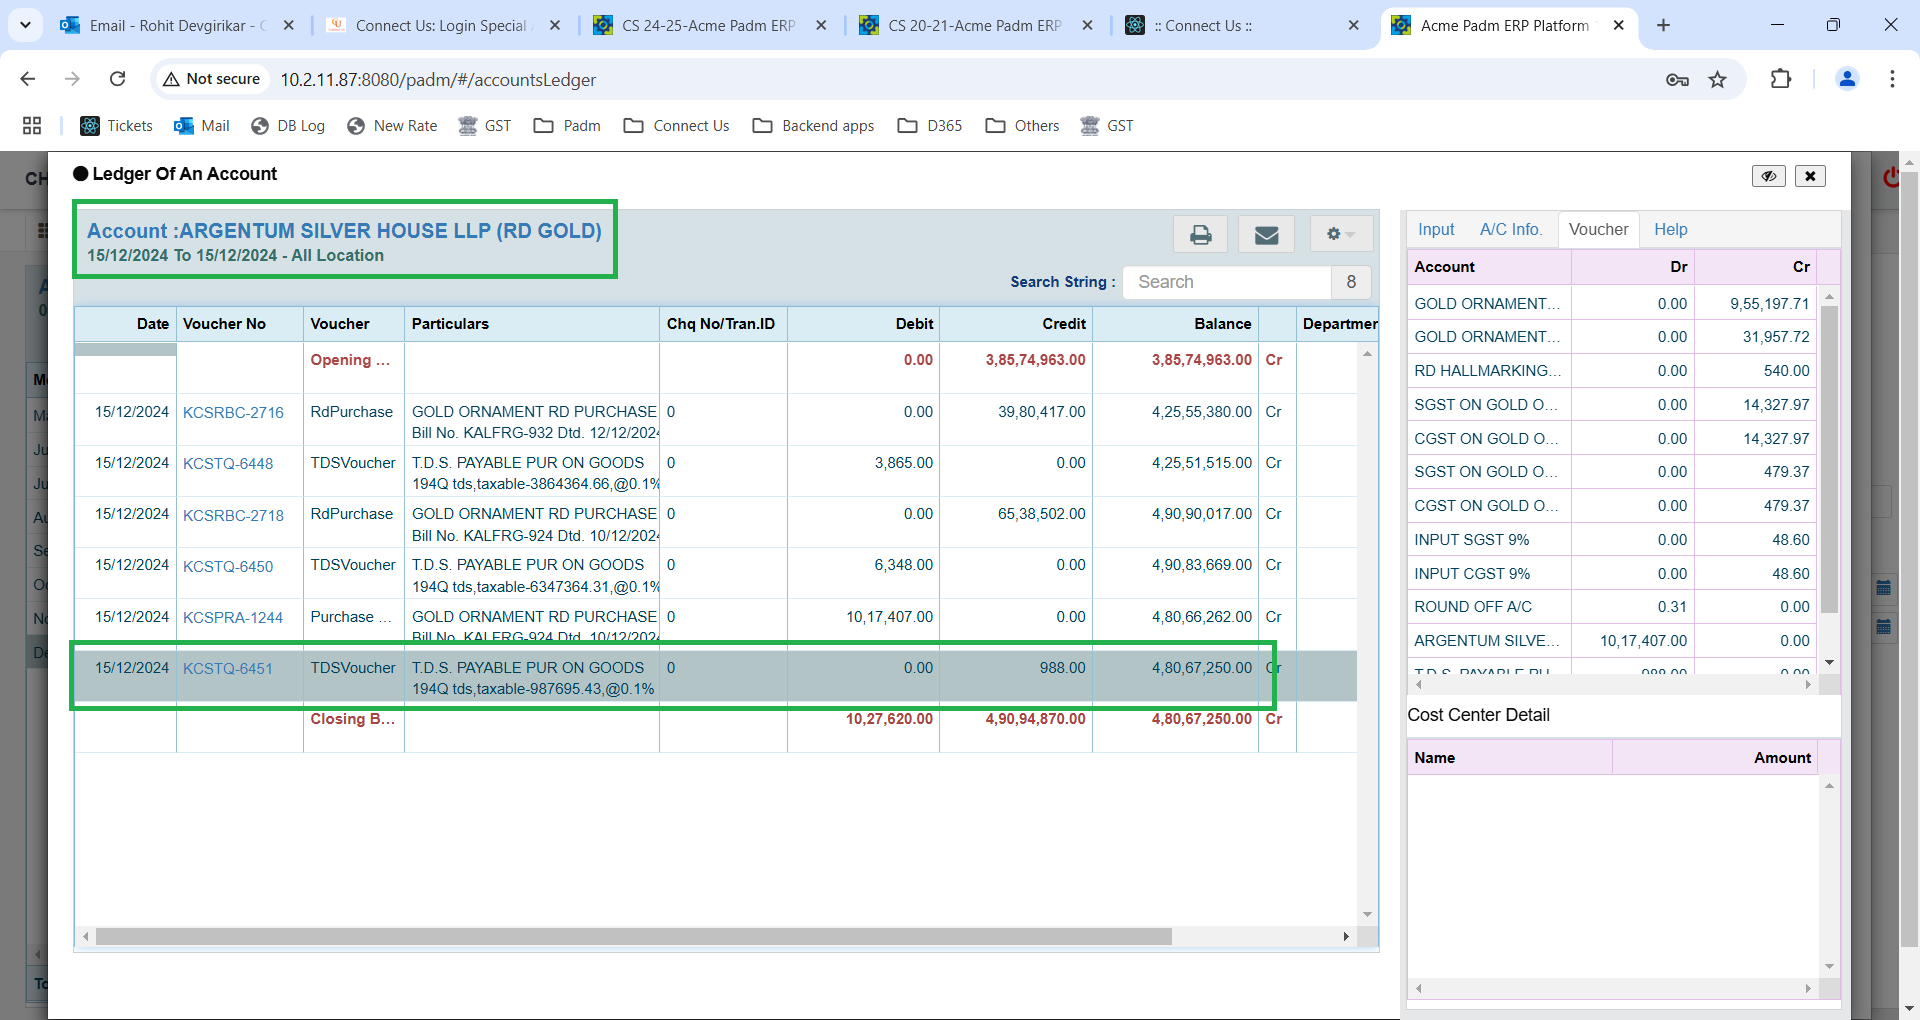Close the Ledger Of An Account dialog

pos(1810,176)
